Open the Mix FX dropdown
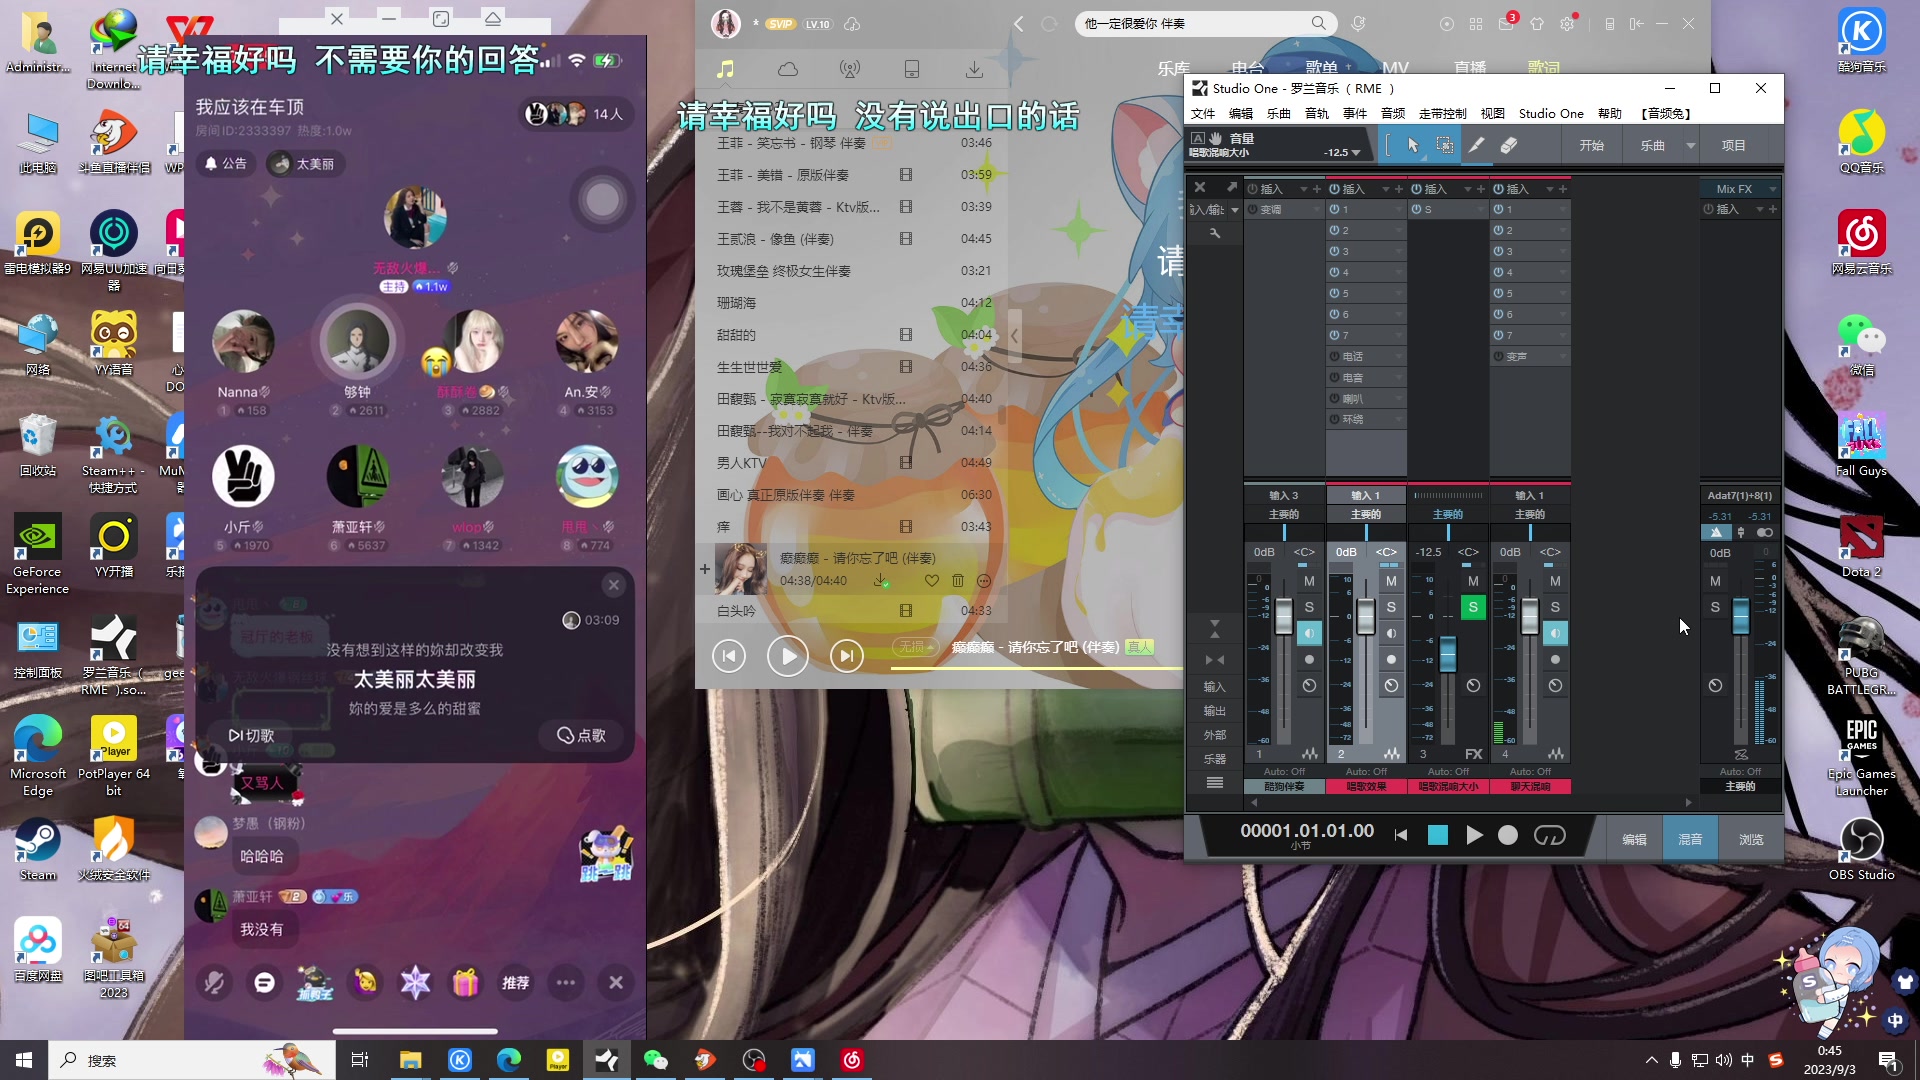Image resolution: width=1920 pixels, height=1080 pixels. [x=1773, y=189]
